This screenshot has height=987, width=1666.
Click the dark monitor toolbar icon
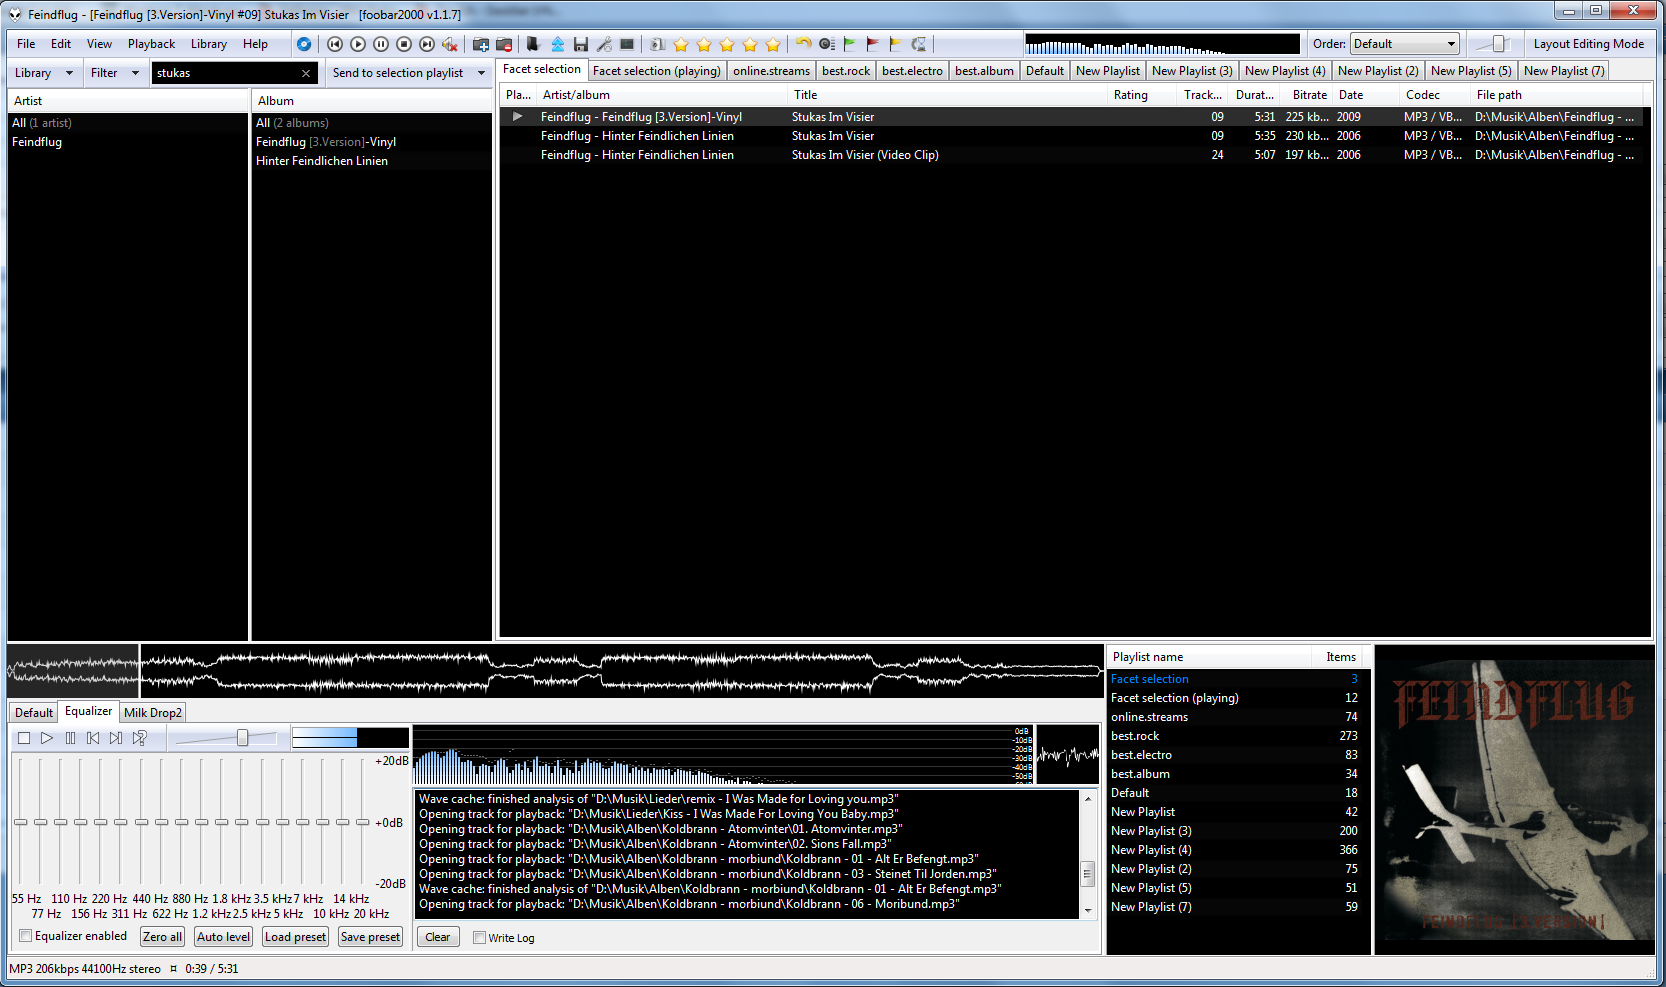[627, 44]
